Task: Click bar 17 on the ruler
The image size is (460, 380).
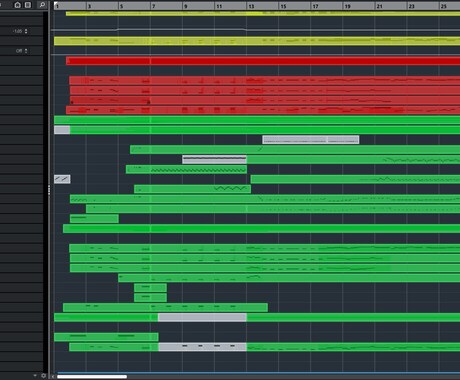Action: coord(315,6)
